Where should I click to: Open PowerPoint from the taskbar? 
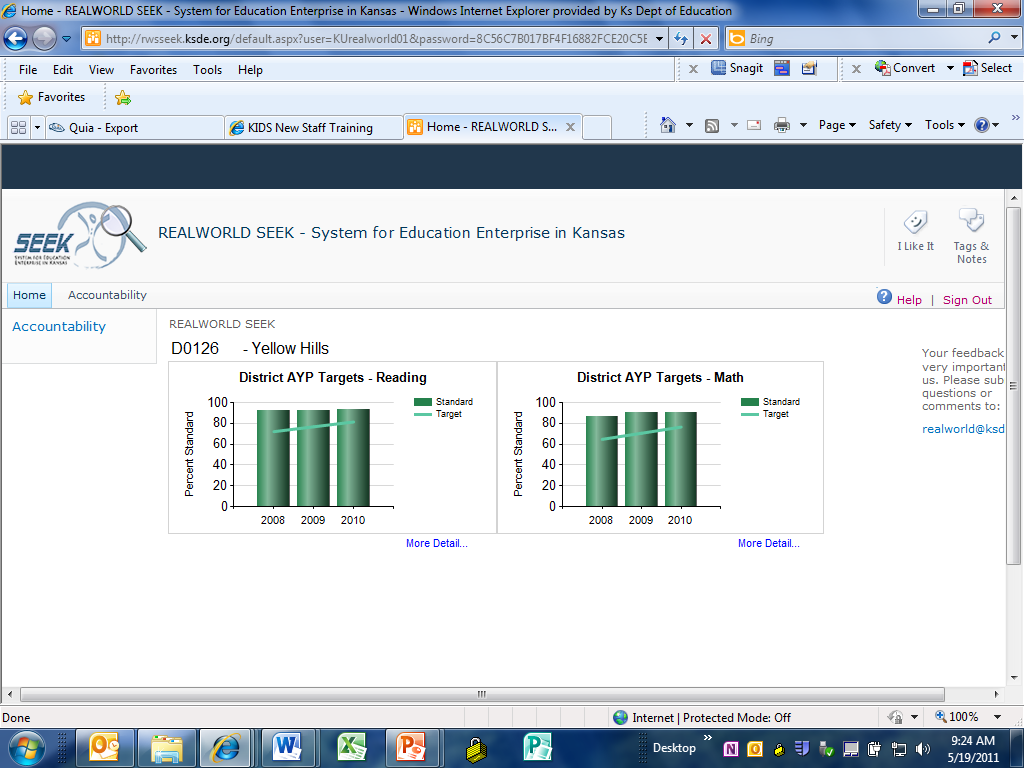pos(411,747)
